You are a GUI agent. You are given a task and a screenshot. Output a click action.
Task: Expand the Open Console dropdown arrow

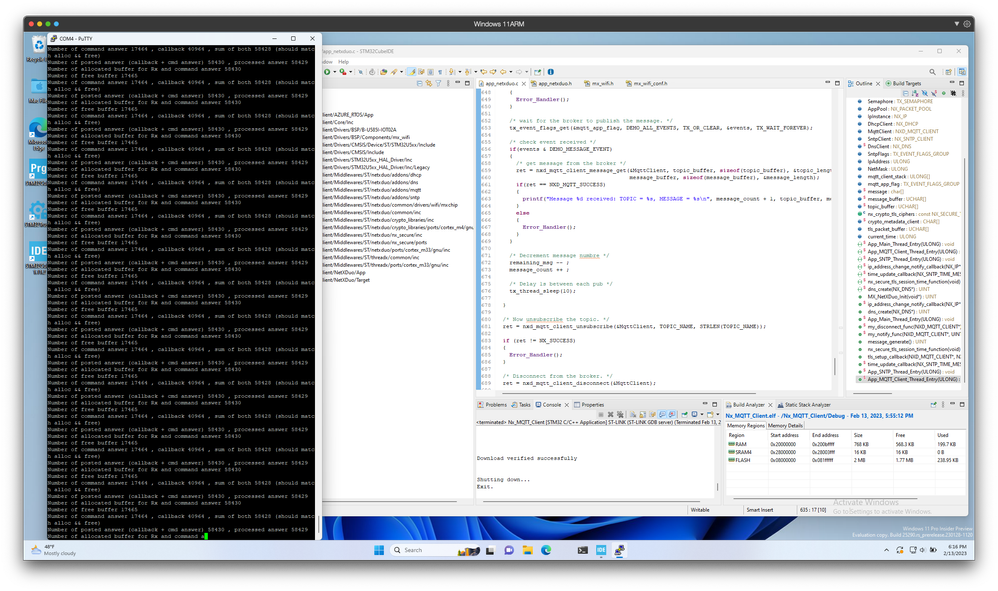(717, 414)
